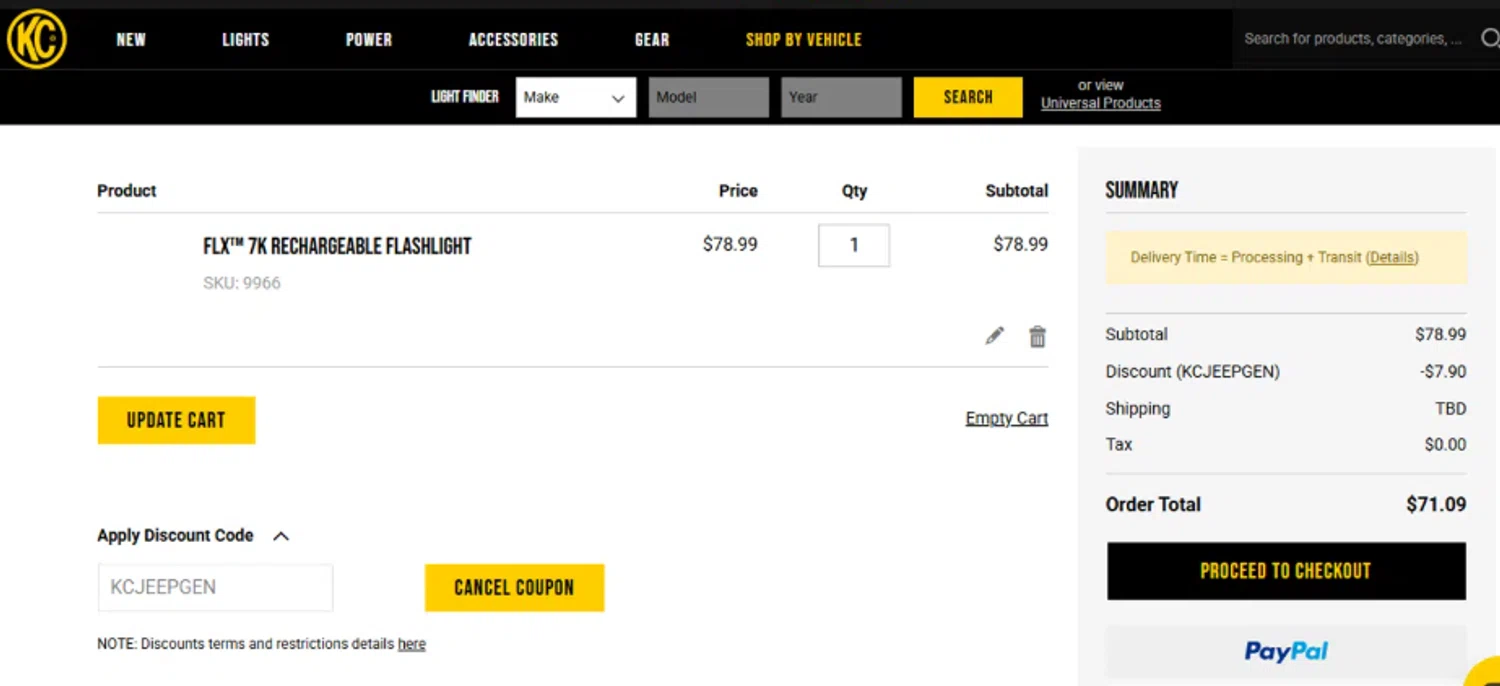Viewport: 1500px width, 686px height.
Task: Click the Empty Cart link
Action: (x=1006, y=418)
